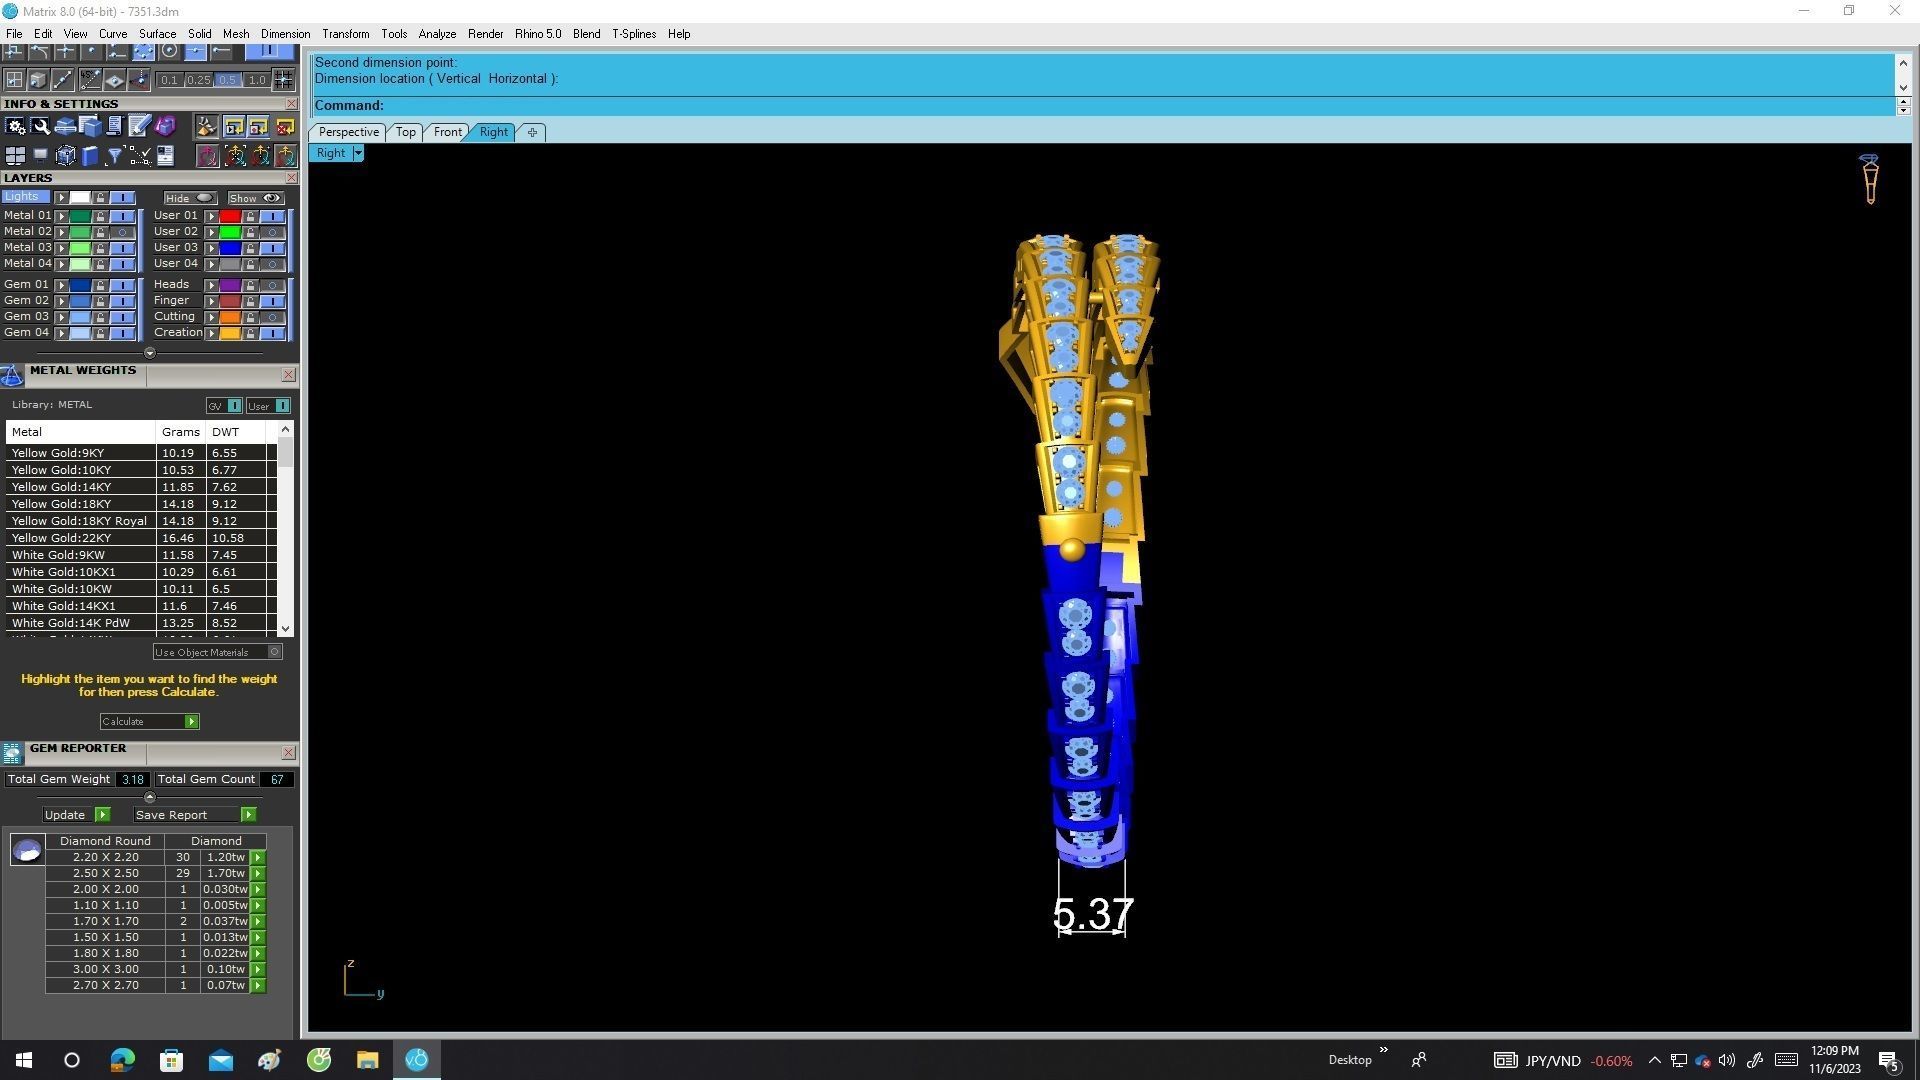Open the wrench options icon
1920x1080 pixels.
40,126
